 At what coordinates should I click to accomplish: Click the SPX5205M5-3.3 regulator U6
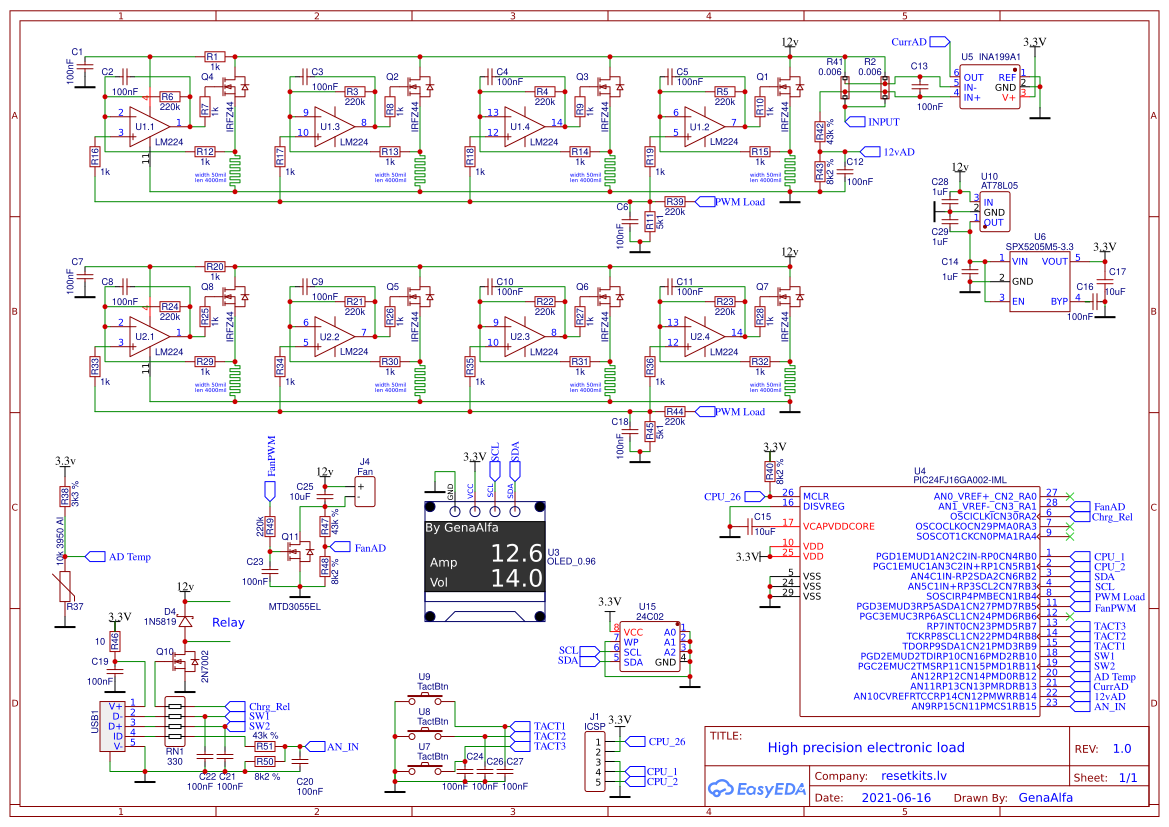pos(1040,280)
